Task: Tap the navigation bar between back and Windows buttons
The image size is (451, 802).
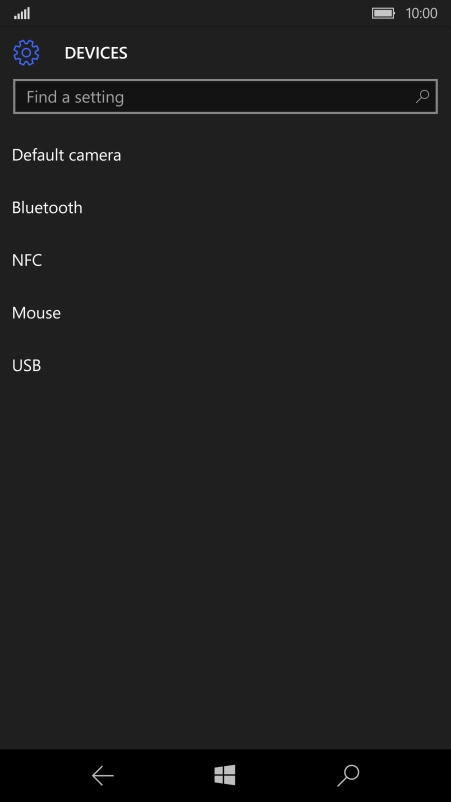Action: (164, 775)
